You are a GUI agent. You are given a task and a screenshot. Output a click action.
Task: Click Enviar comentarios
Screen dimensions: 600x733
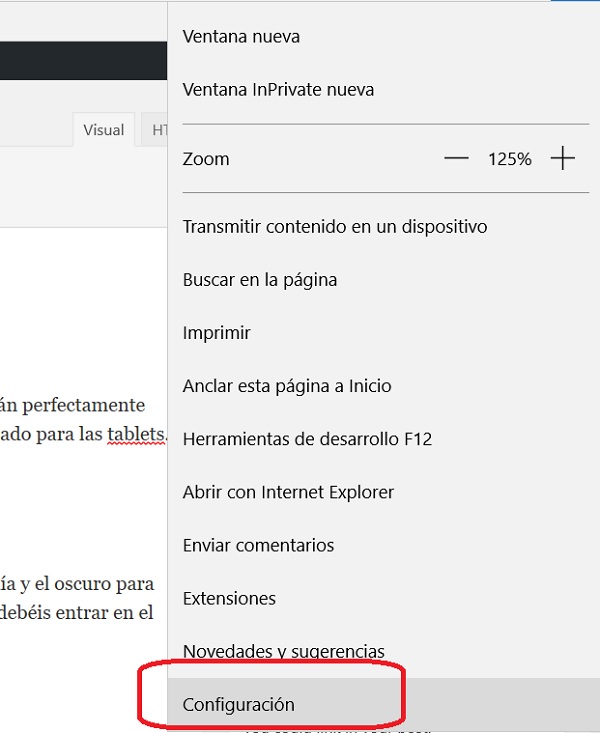(258, 545)
